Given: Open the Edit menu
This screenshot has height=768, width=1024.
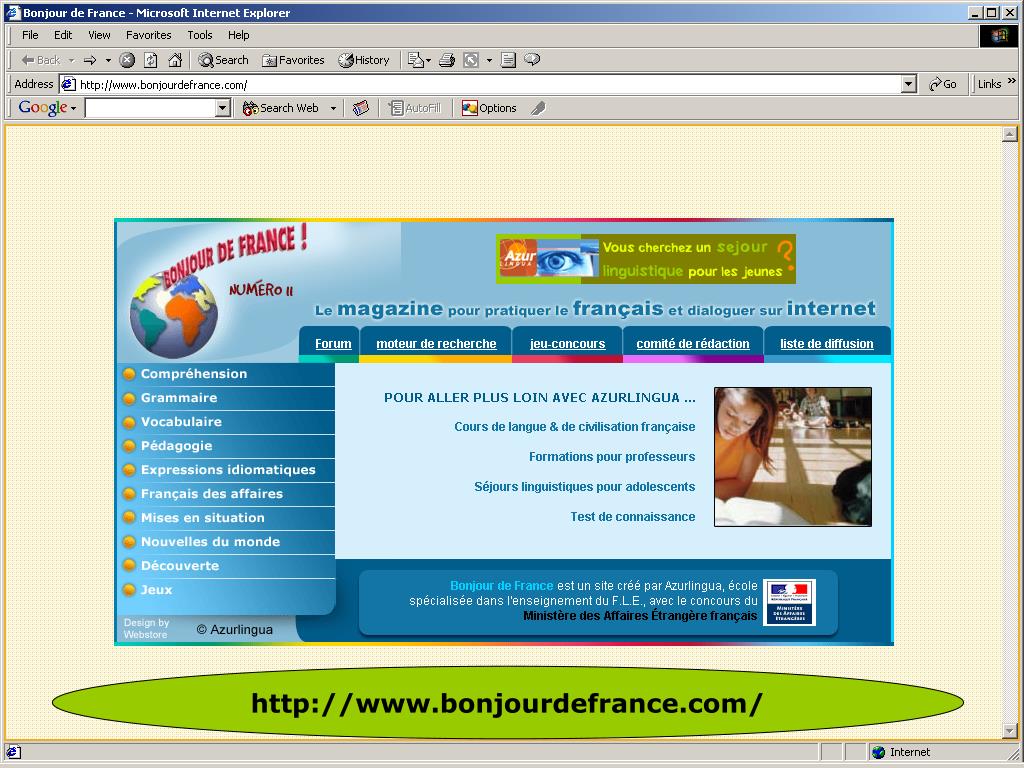Looking at the screenshot, I should (63, 35).
